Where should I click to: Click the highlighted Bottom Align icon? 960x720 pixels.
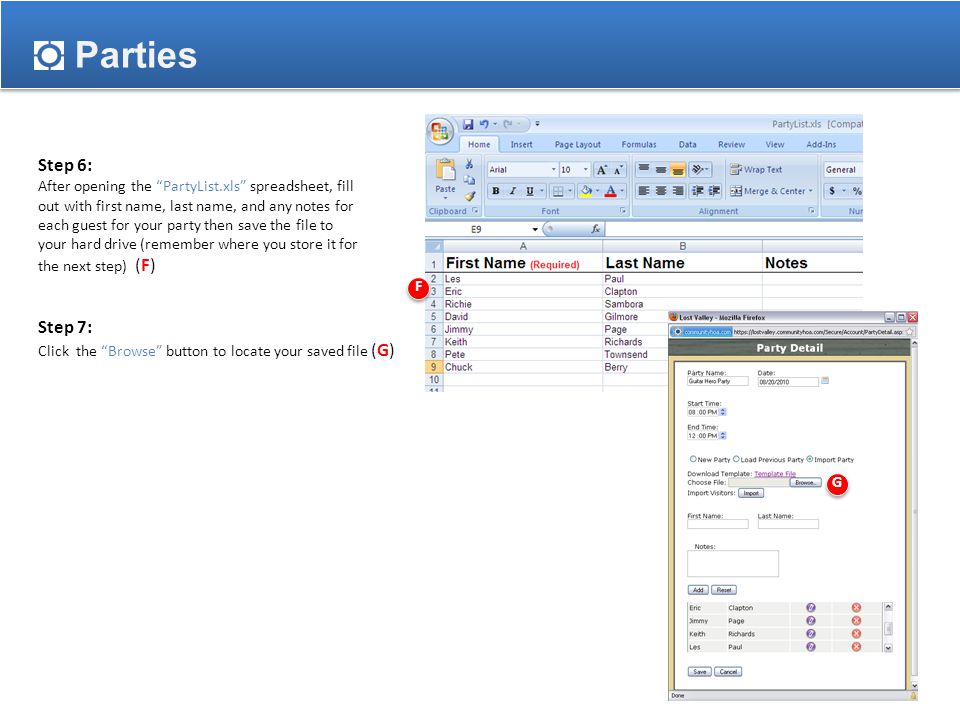coord(678,170)
